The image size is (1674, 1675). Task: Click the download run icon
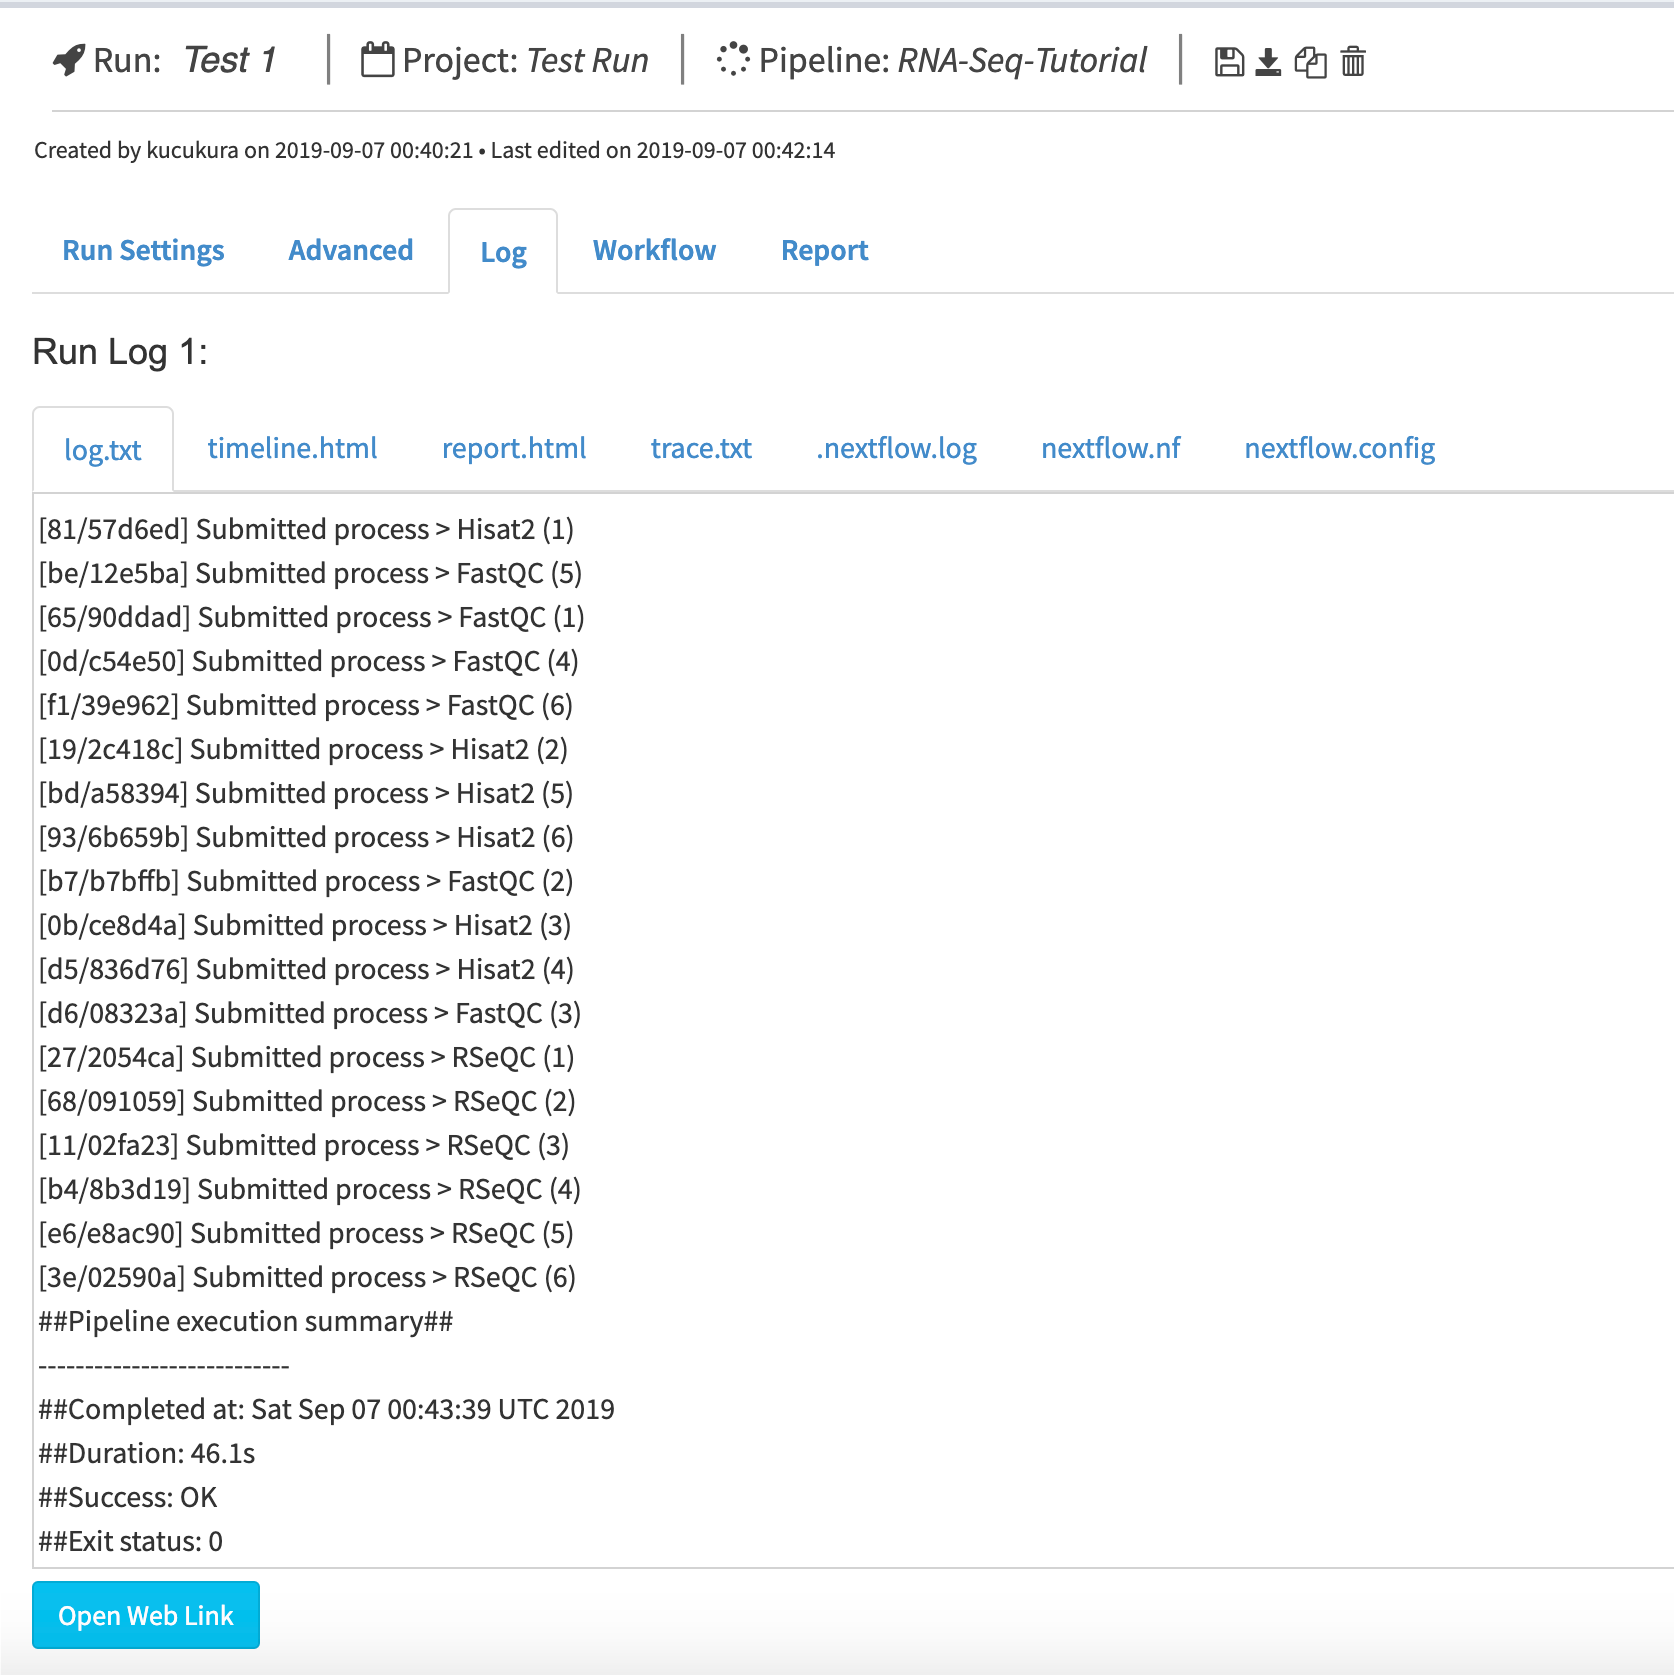click(1268, 62)
